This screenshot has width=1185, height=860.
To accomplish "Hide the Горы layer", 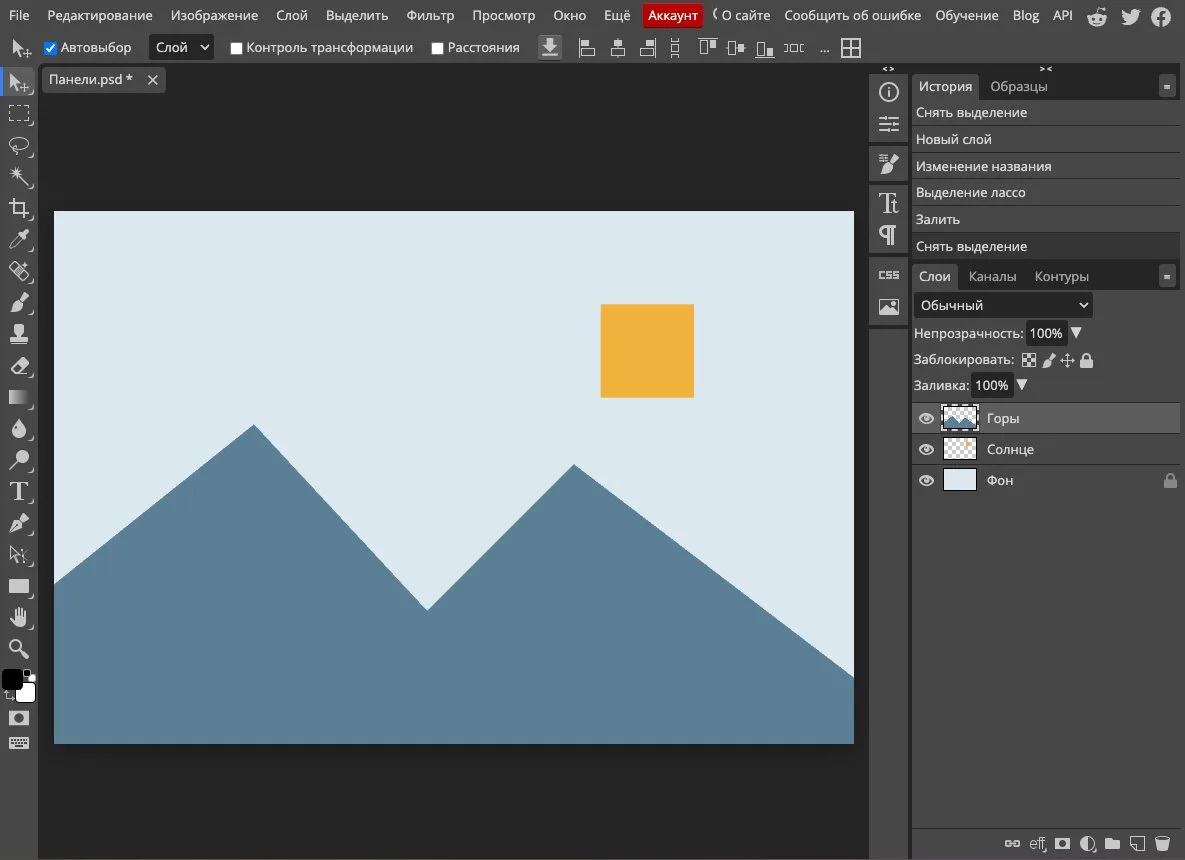I will click(x=926, y=419).
